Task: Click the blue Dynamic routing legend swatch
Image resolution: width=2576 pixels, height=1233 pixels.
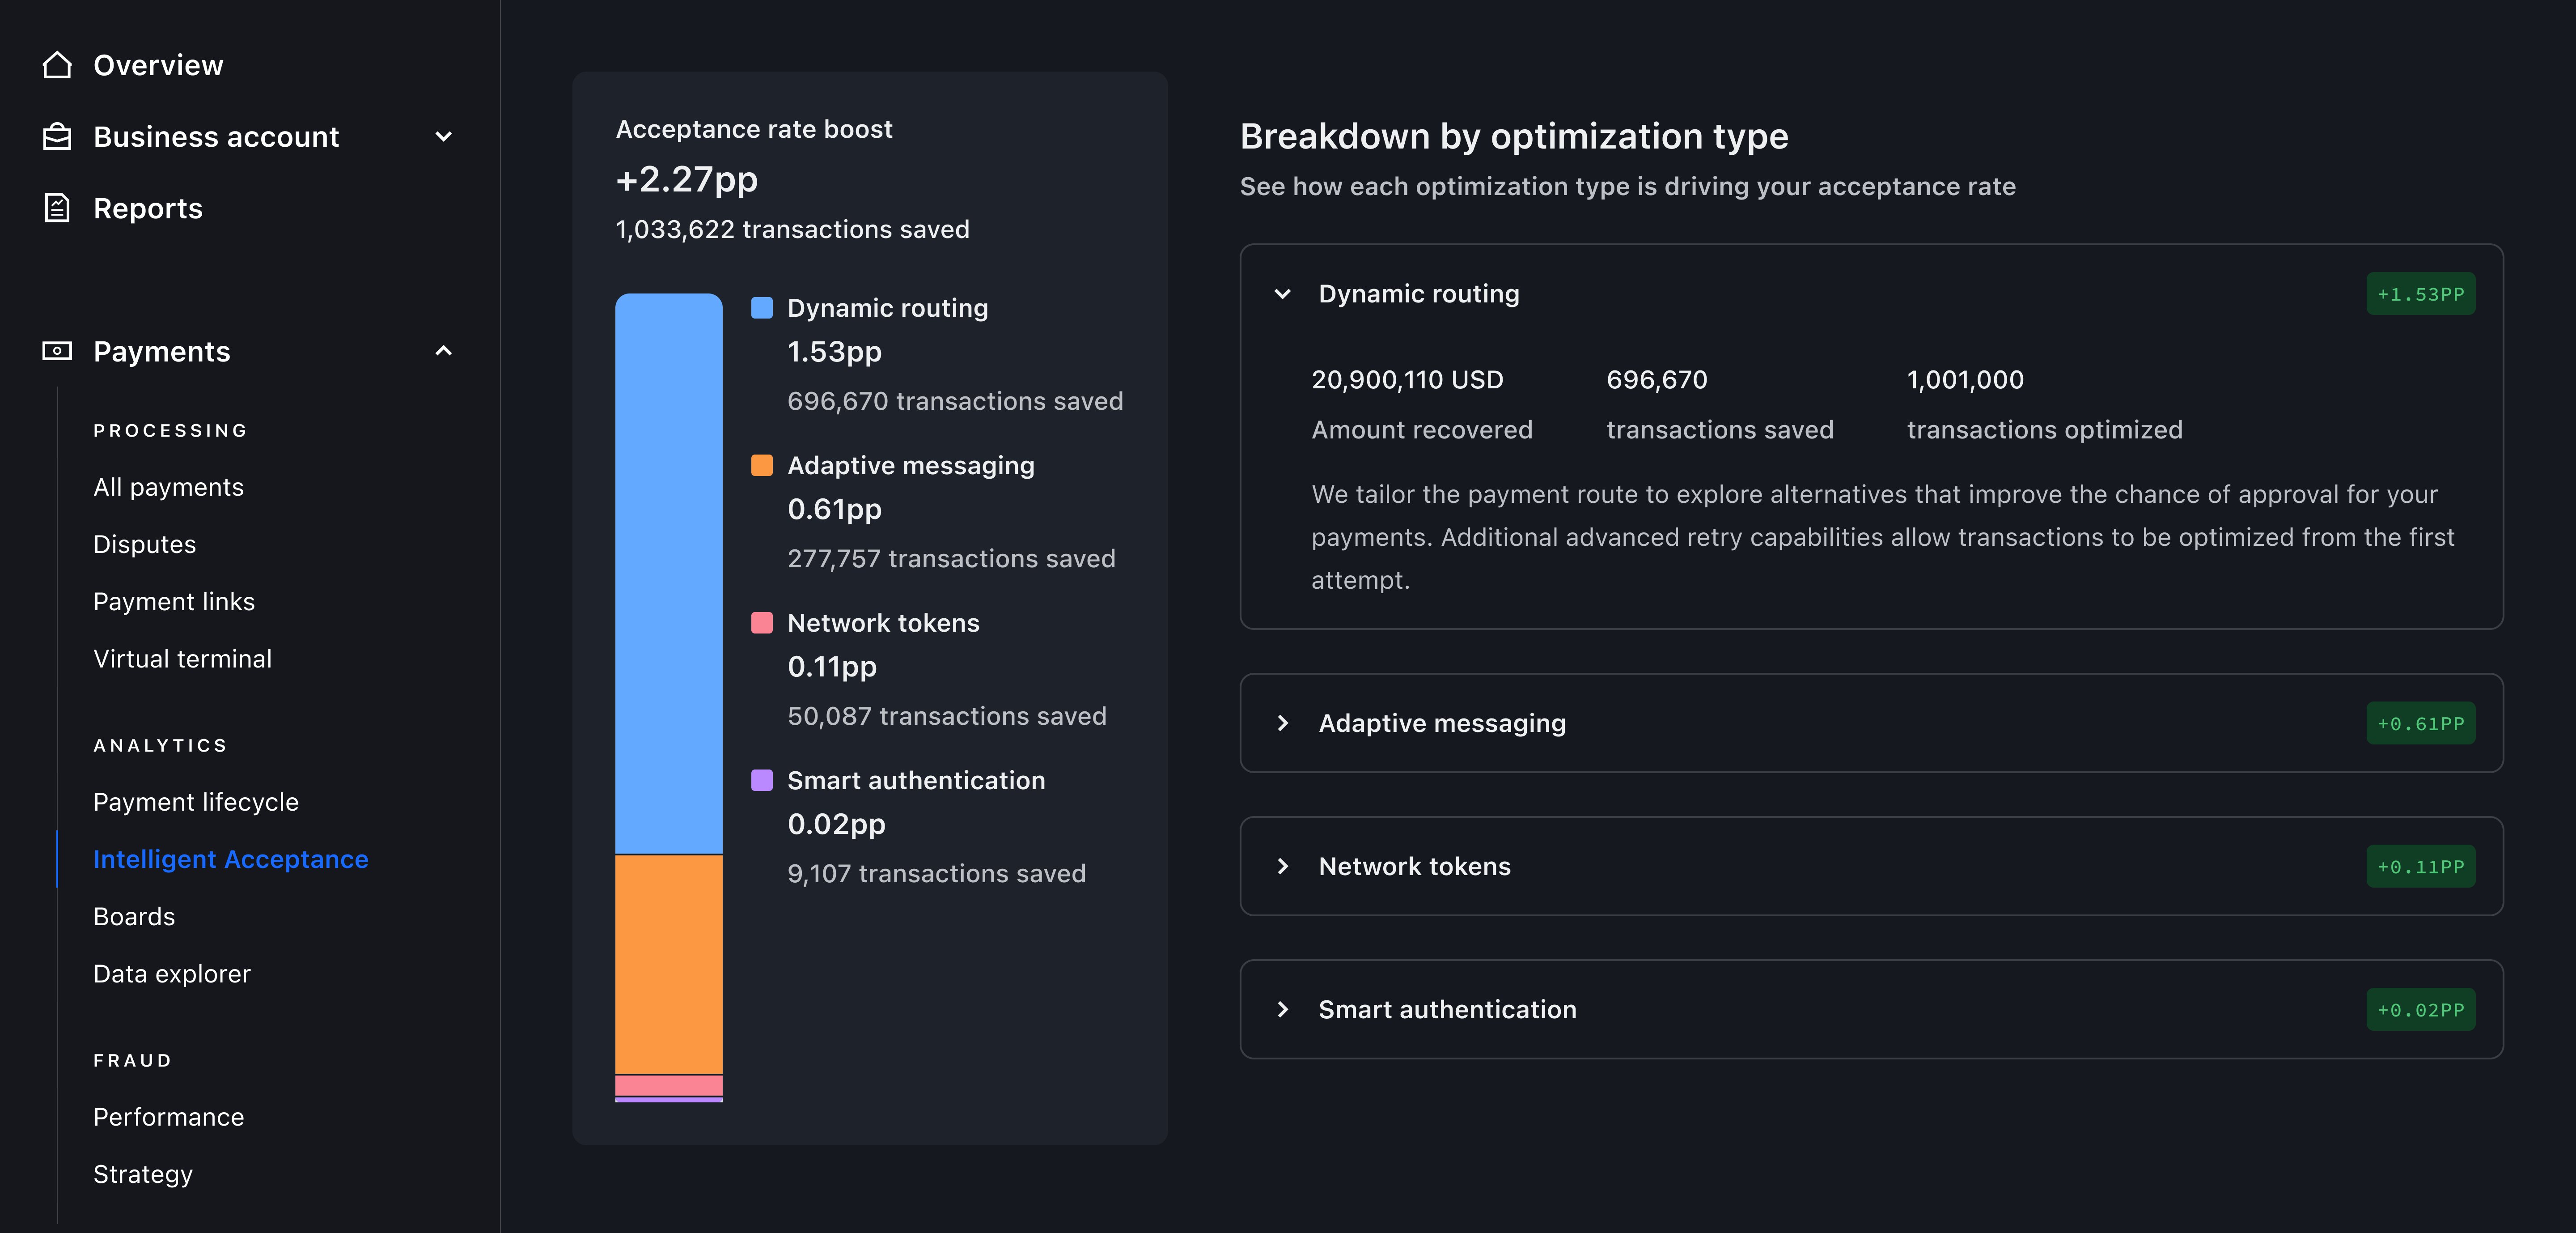Action: tap(762, 308)
